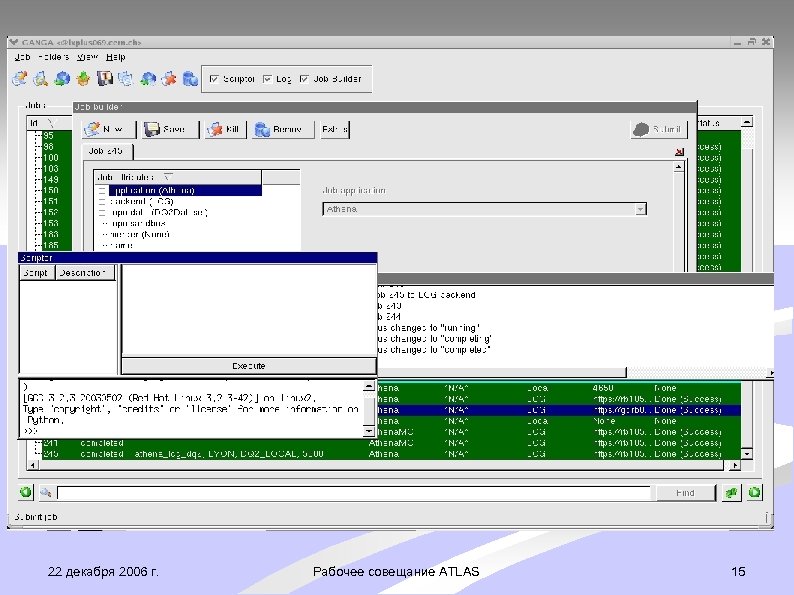Click the red close icon on Job 245 tab

pos(680,151)
